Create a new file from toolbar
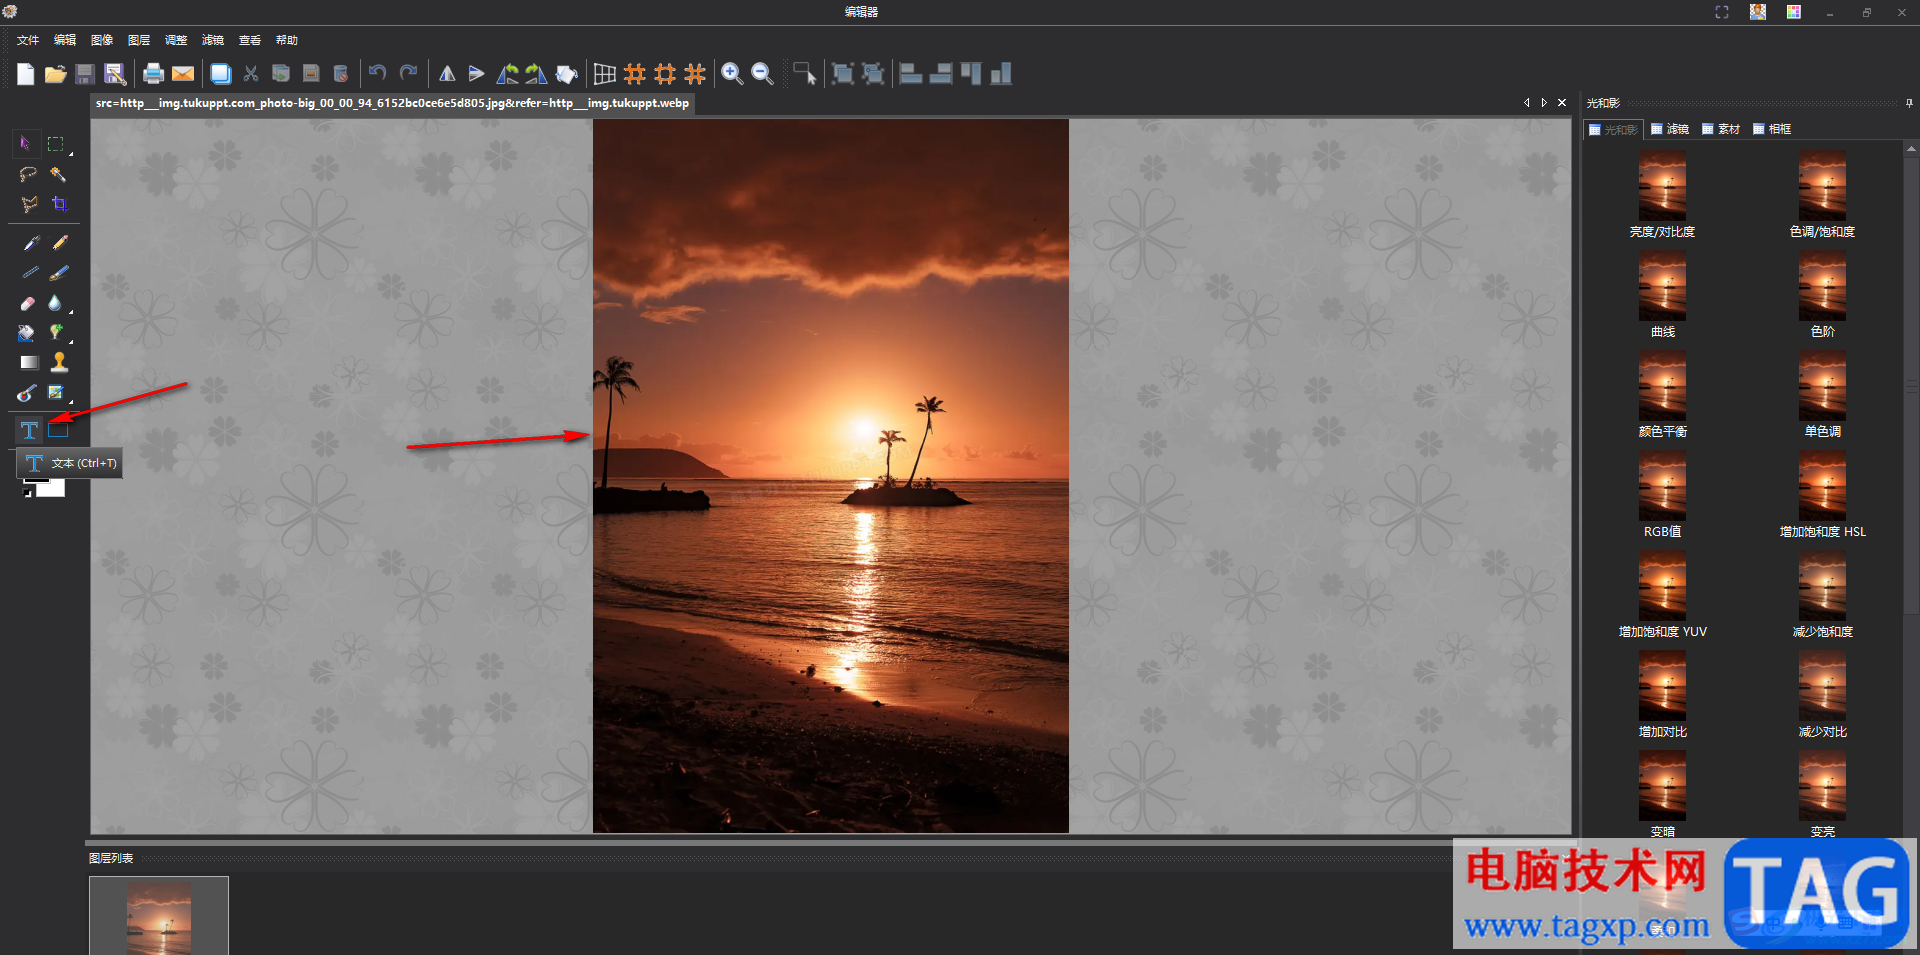The height and width of the screenshot is (955, 1920). [25, 73]
